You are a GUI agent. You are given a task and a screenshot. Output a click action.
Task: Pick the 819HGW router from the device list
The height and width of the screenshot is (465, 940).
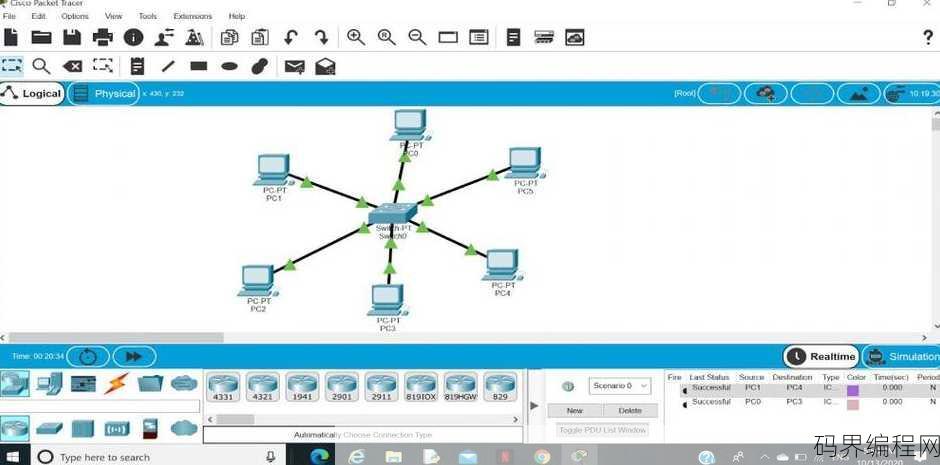pyautogui.click(x=460, y=387)
